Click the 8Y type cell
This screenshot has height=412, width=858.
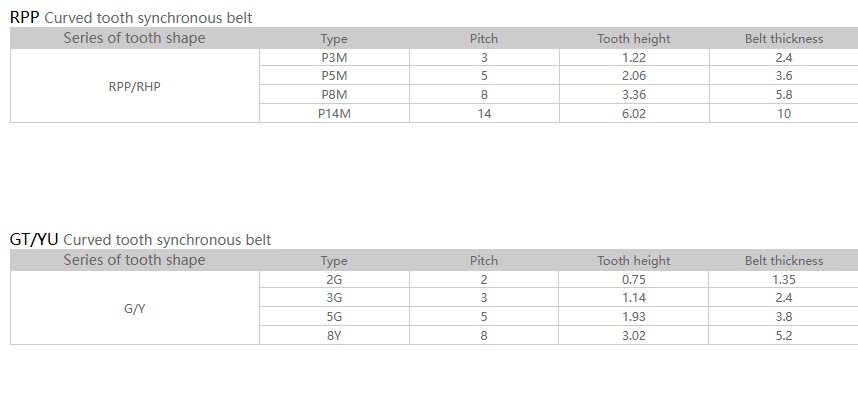pyautogui.click(x=334, y=336)
